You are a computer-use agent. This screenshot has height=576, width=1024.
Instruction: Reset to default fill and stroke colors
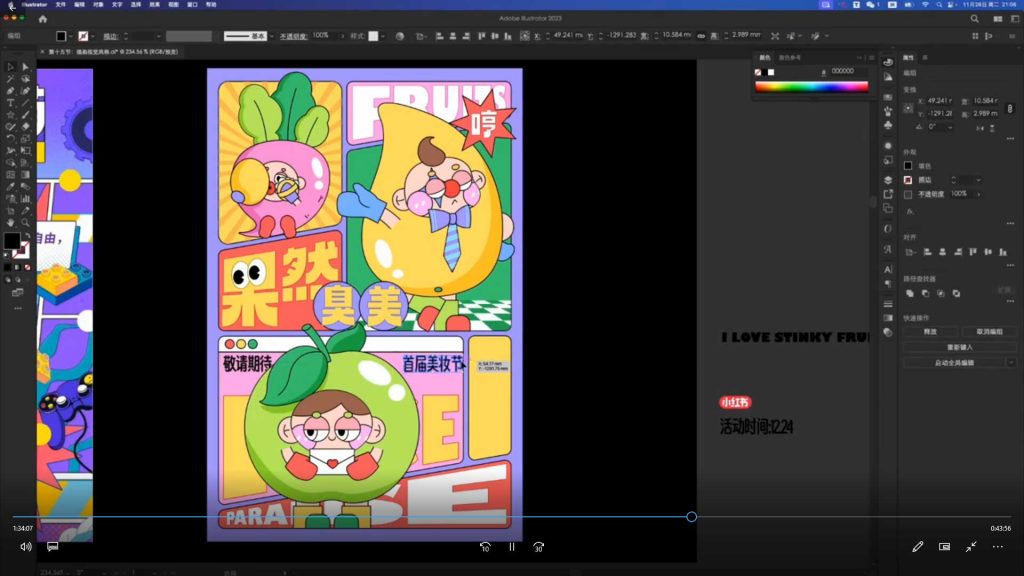(x=5, y=255)
